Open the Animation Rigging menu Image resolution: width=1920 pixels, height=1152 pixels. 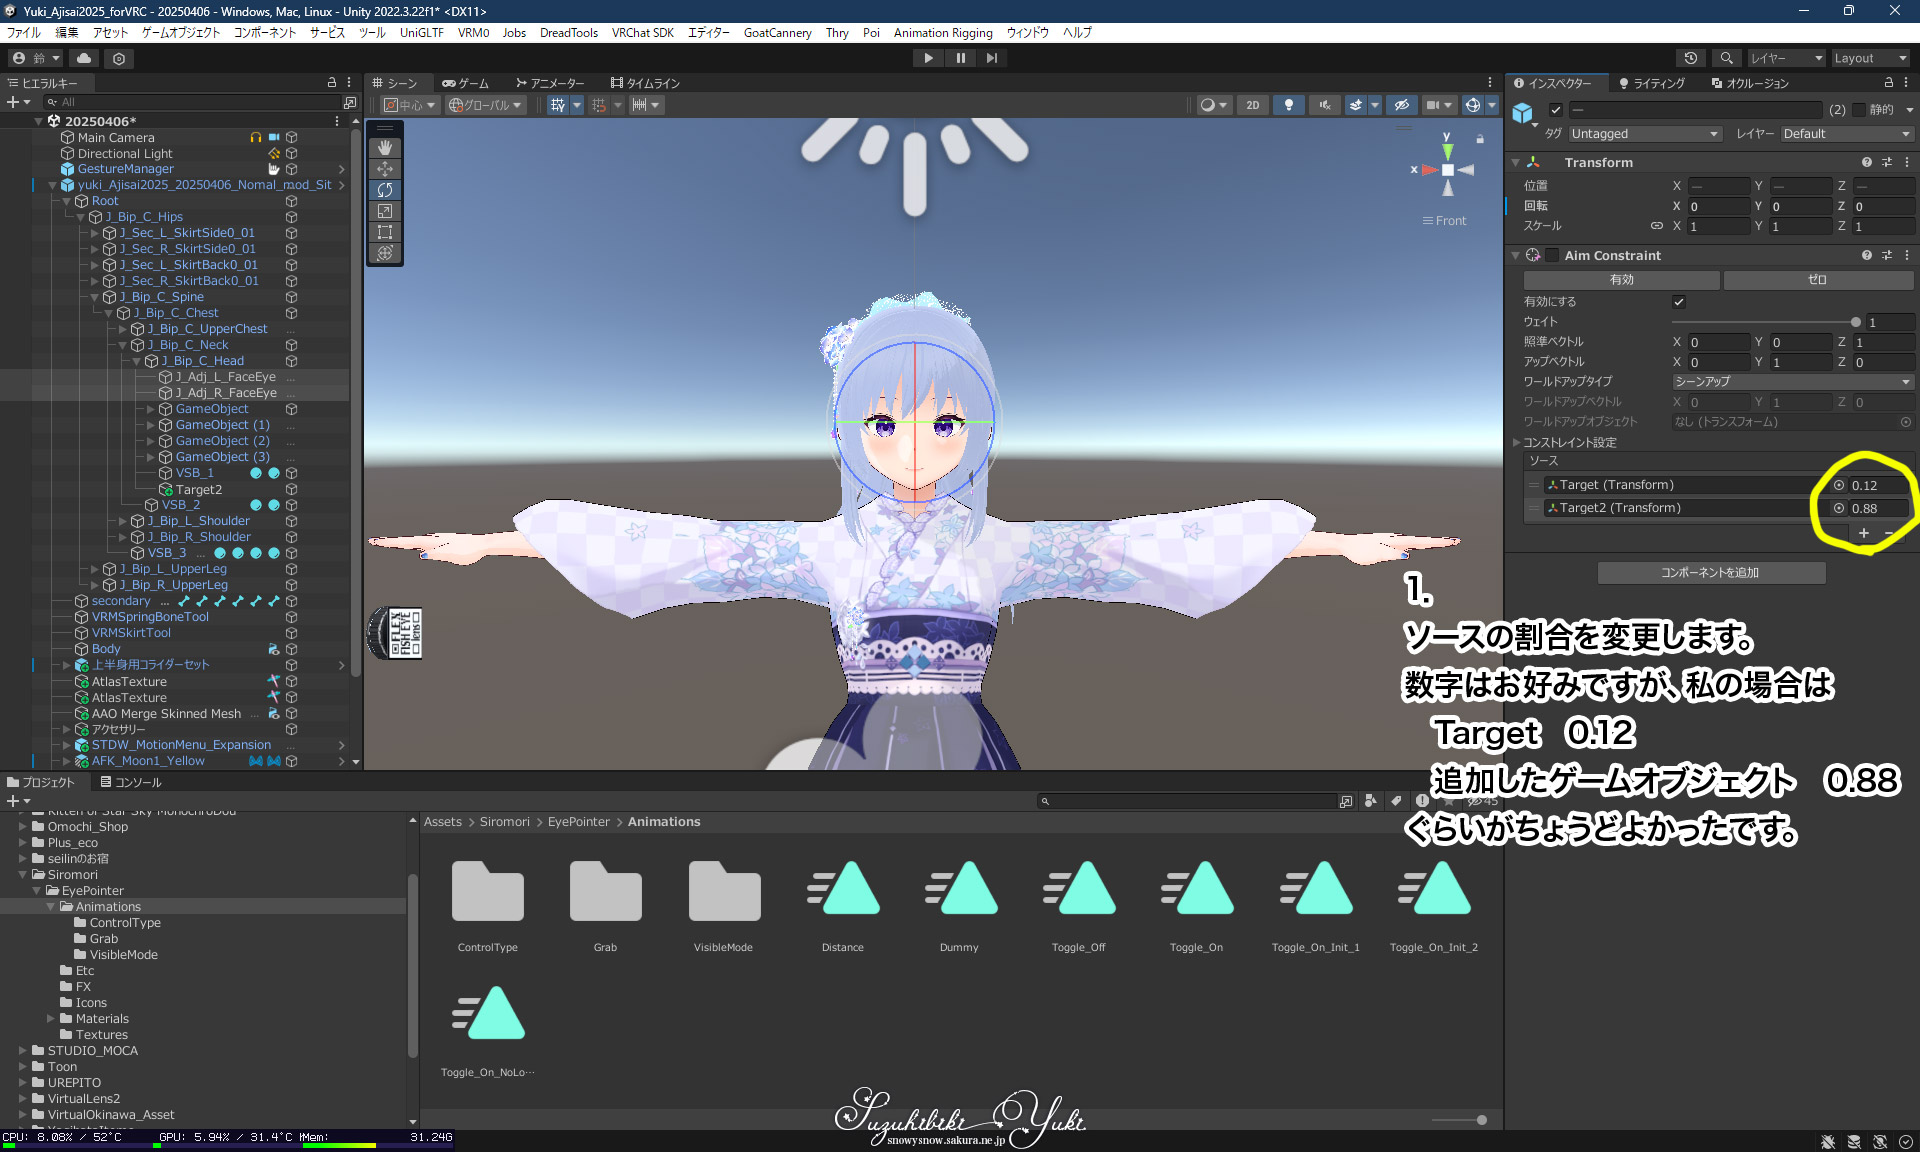tap(943, 33)
